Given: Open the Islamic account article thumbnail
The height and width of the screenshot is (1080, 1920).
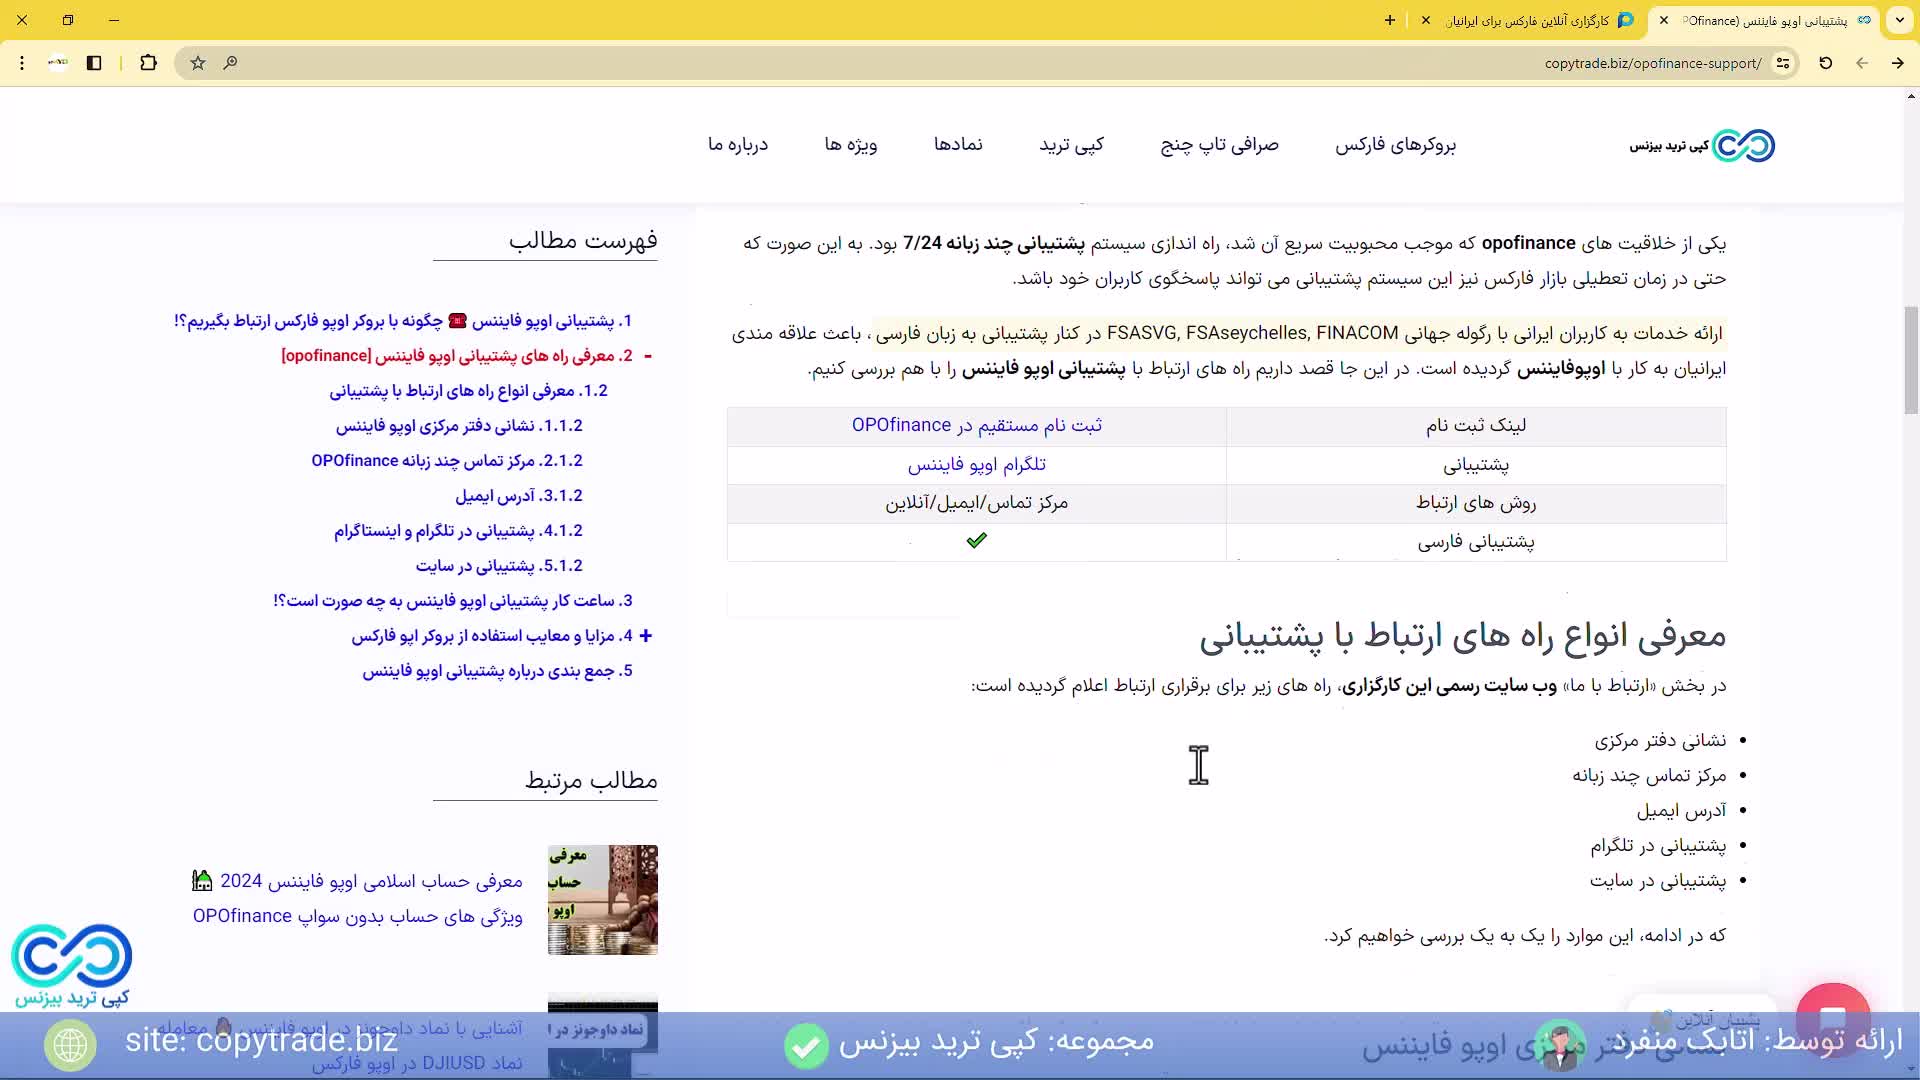Looking at the screenshot, I should pos(602,899).
